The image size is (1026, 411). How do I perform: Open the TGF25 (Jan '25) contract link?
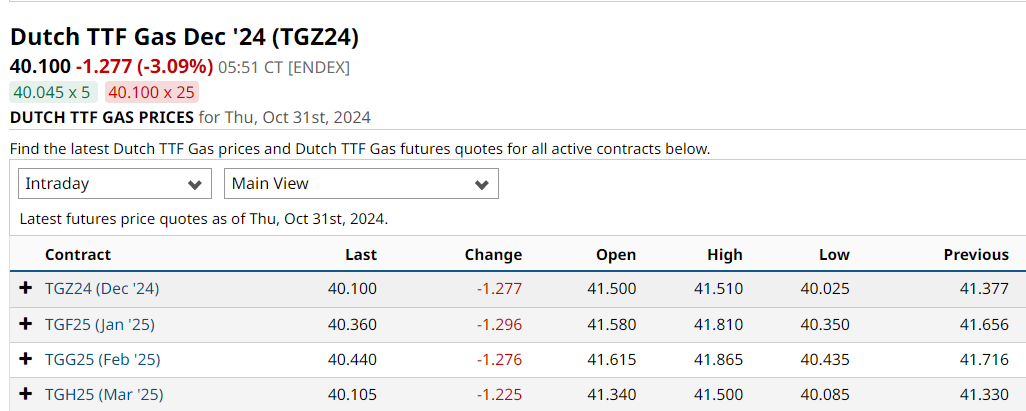tap(100, 324)
